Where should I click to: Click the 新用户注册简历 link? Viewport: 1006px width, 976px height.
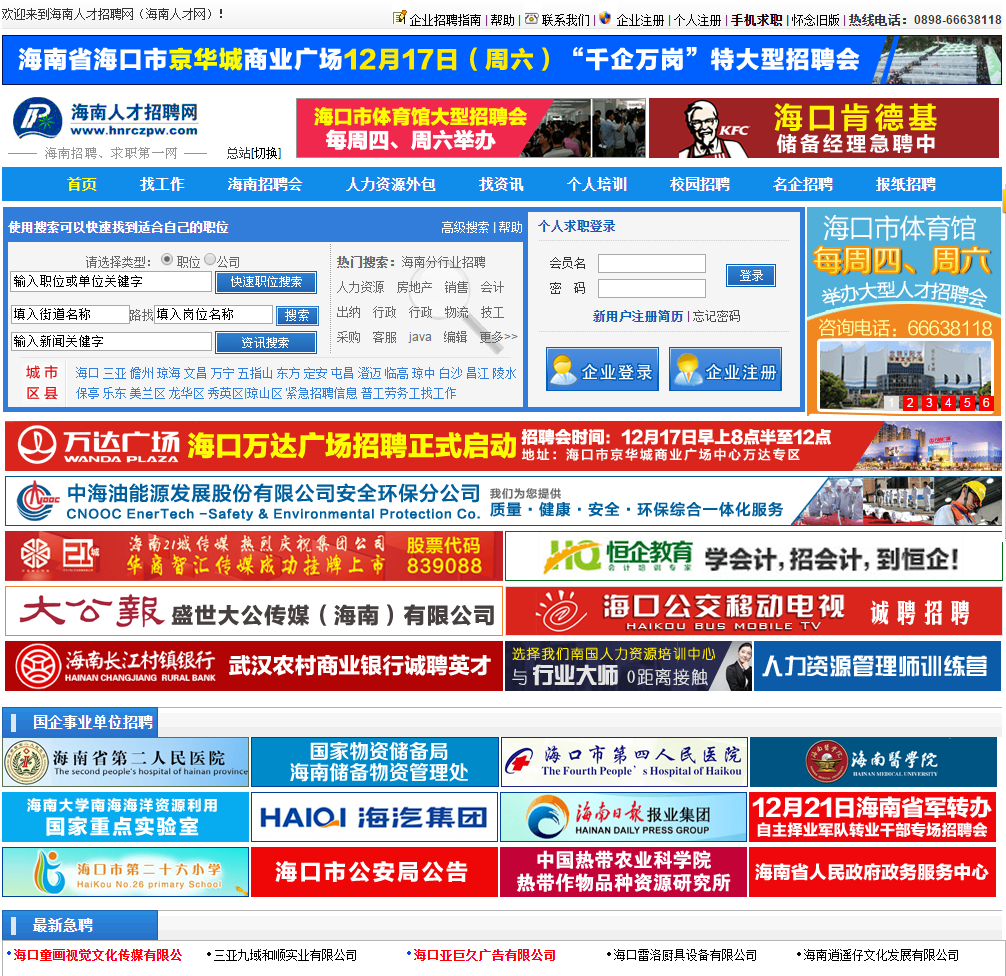(x=638, y=316)
